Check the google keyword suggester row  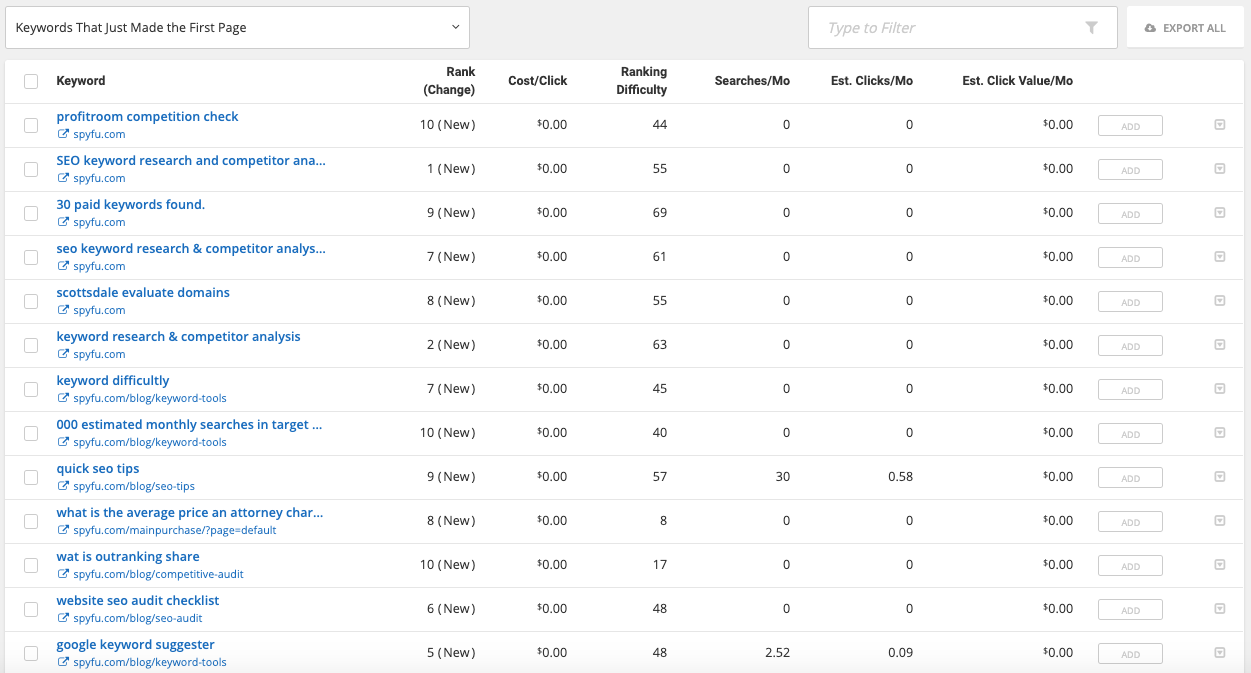[x=31, y=653]
